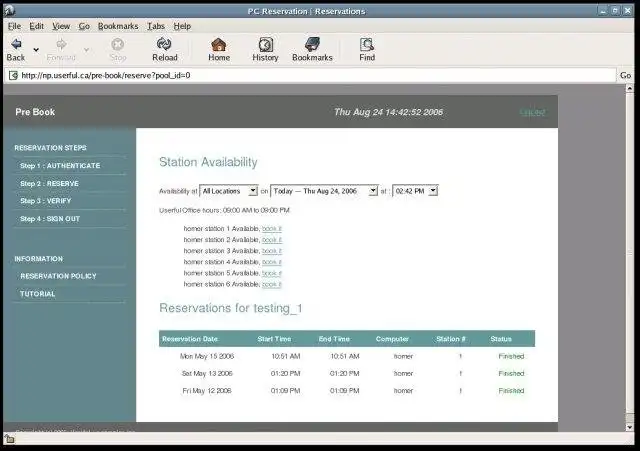Go to Home with the house icon
Image resolution: width=640 pixels, height=451 pixels.
click(x=219, y=44)
